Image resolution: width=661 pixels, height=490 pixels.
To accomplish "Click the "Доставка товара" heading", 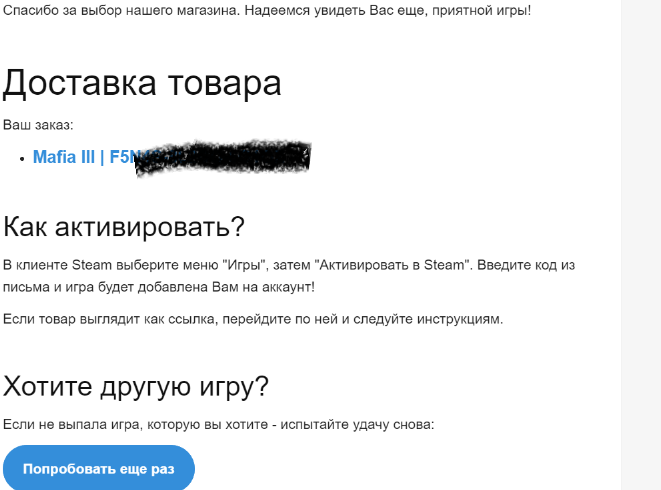I will [141, 83].
